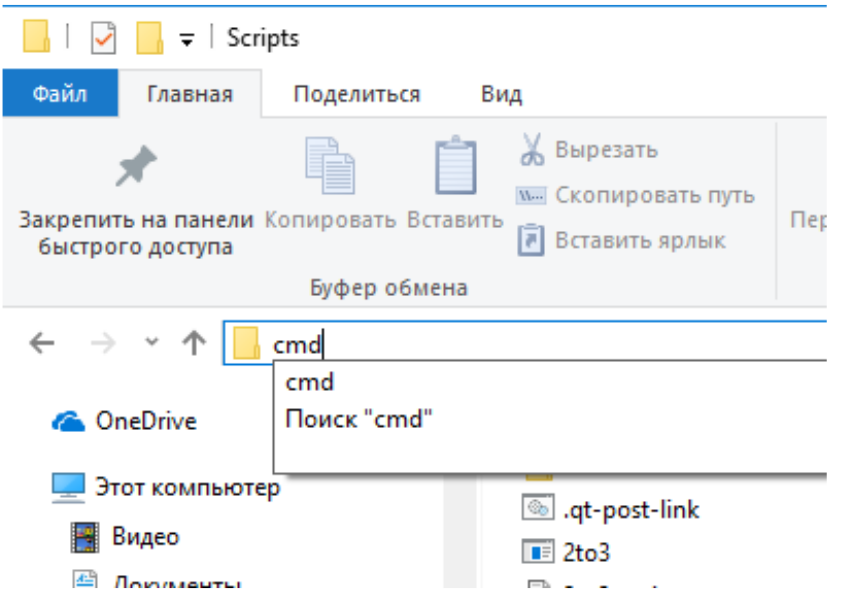
Task: Select the Главная ribbon tab
Action: 189,95
